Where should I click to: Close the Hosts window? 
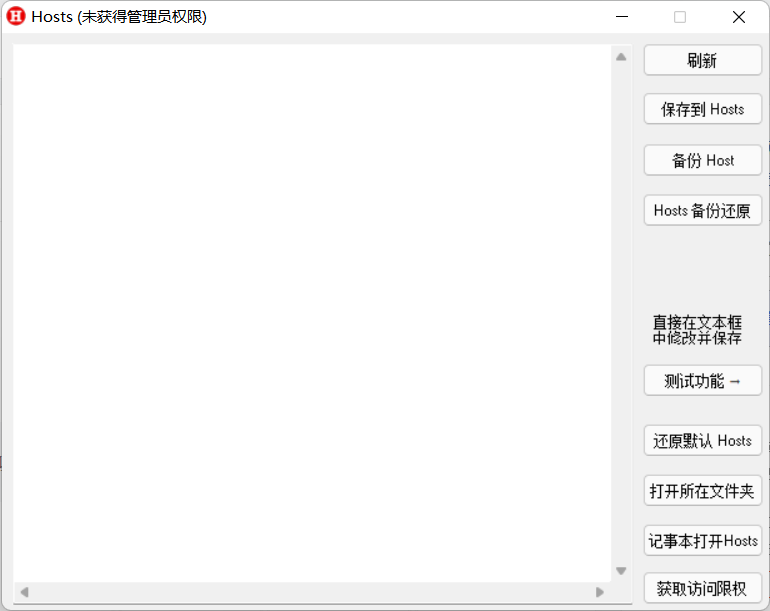pyautogui.click(x=739, y=17)
